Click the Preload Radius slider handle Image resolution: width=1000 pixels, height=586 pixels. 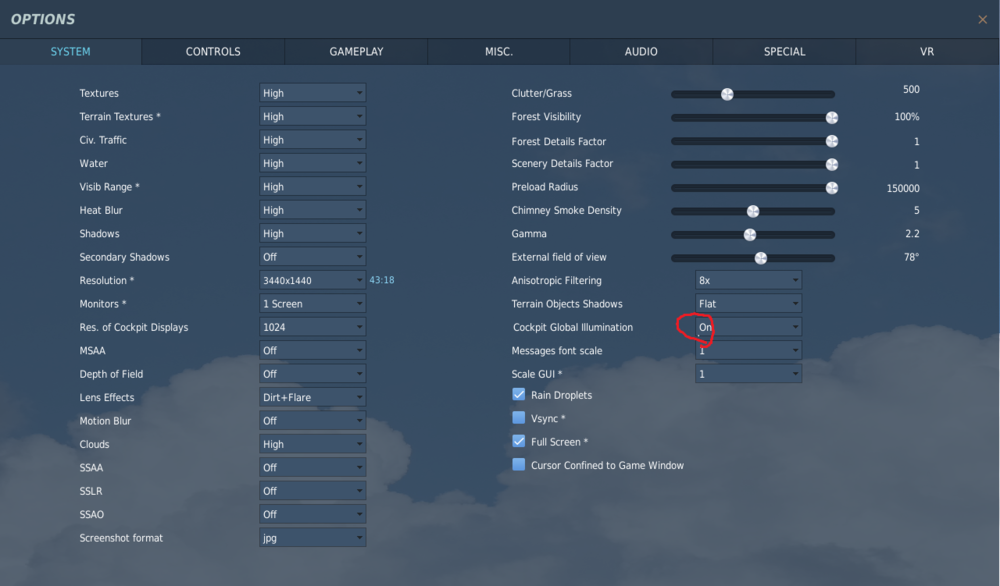point(831,187)
